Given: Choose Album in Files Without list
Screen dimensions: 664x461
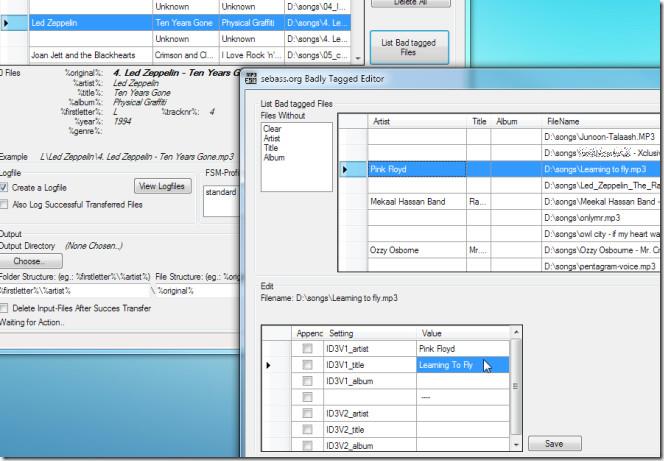Looking at the screenshot, I should click(x=274, y=158).
